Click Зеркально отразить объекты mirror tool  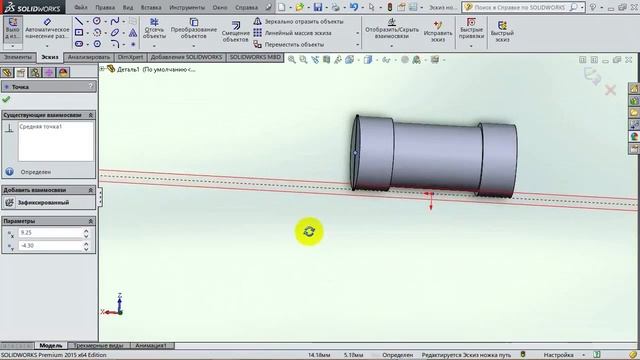tap(298, 21)
